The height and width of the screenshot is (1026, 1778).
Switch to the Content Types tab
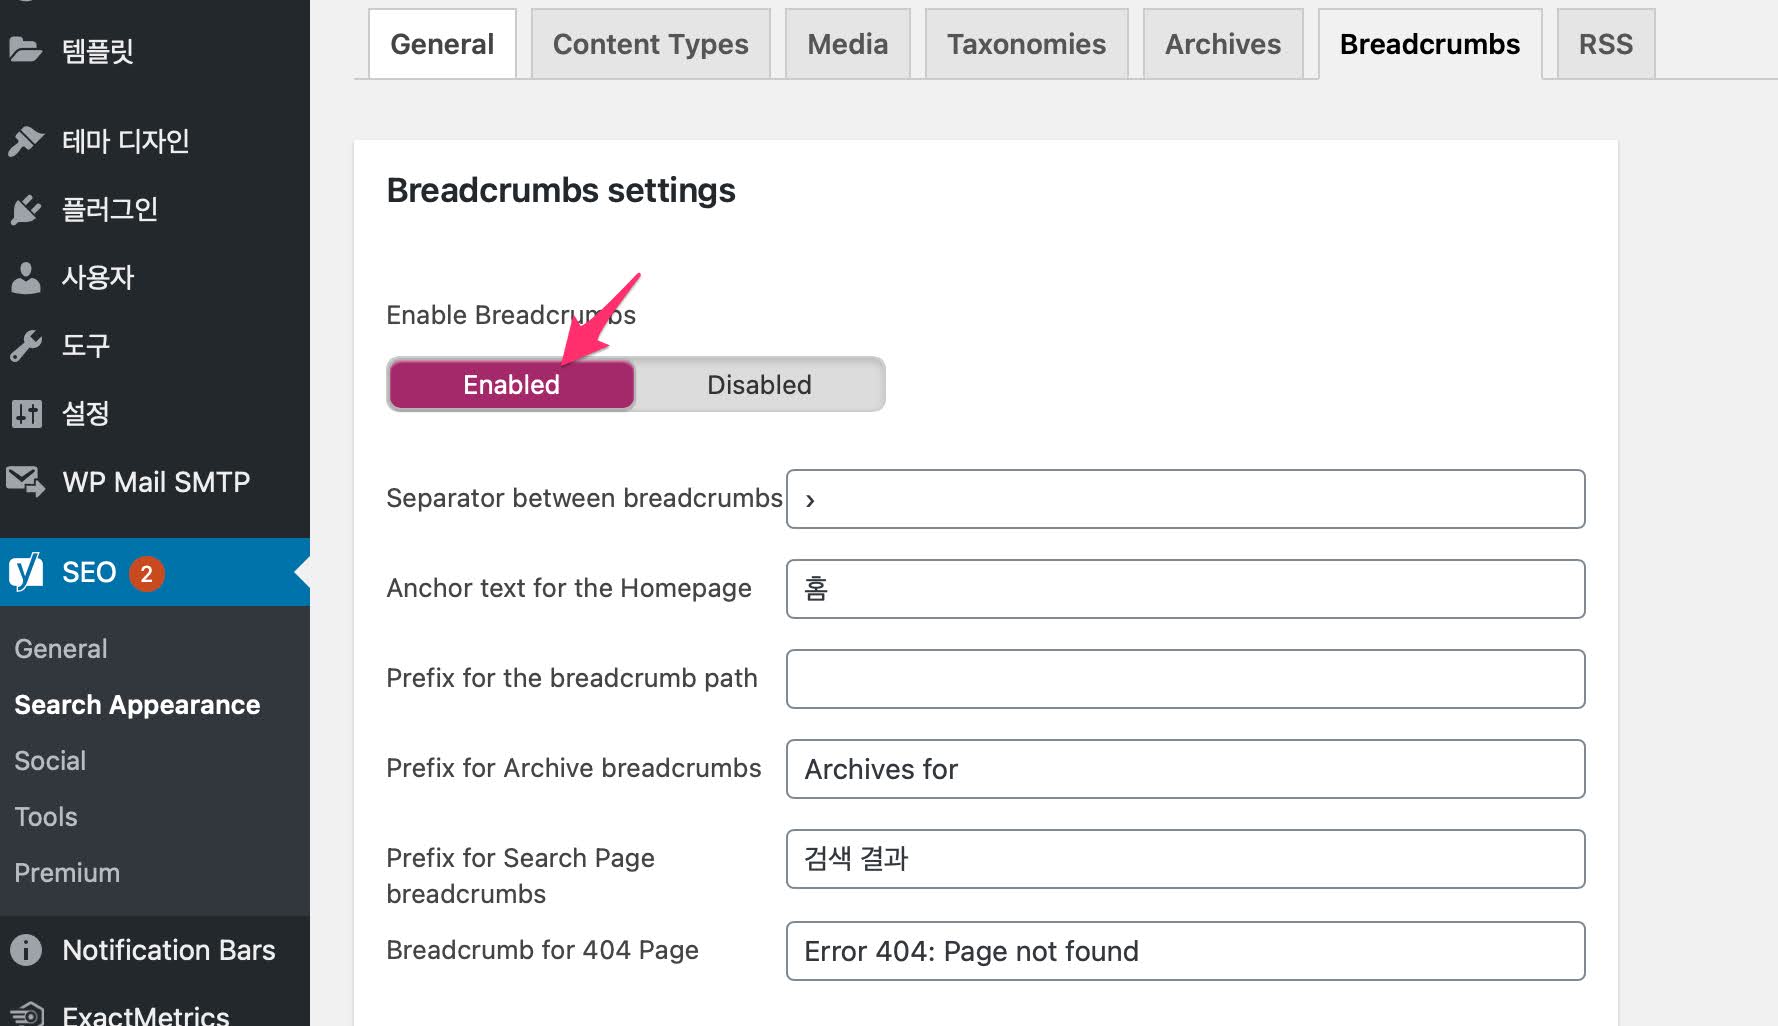(650, 44)
